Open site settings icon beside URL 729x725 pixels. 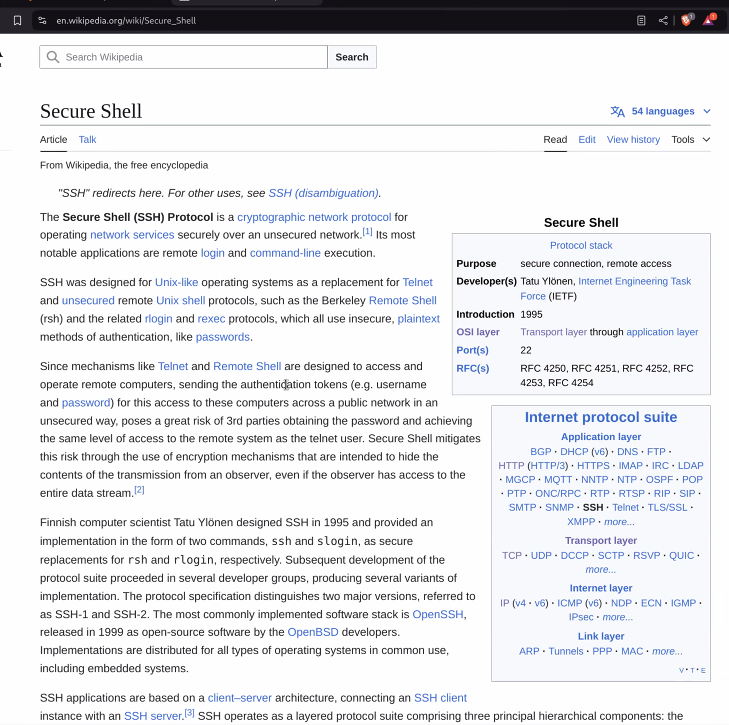(x=42, y=20)
